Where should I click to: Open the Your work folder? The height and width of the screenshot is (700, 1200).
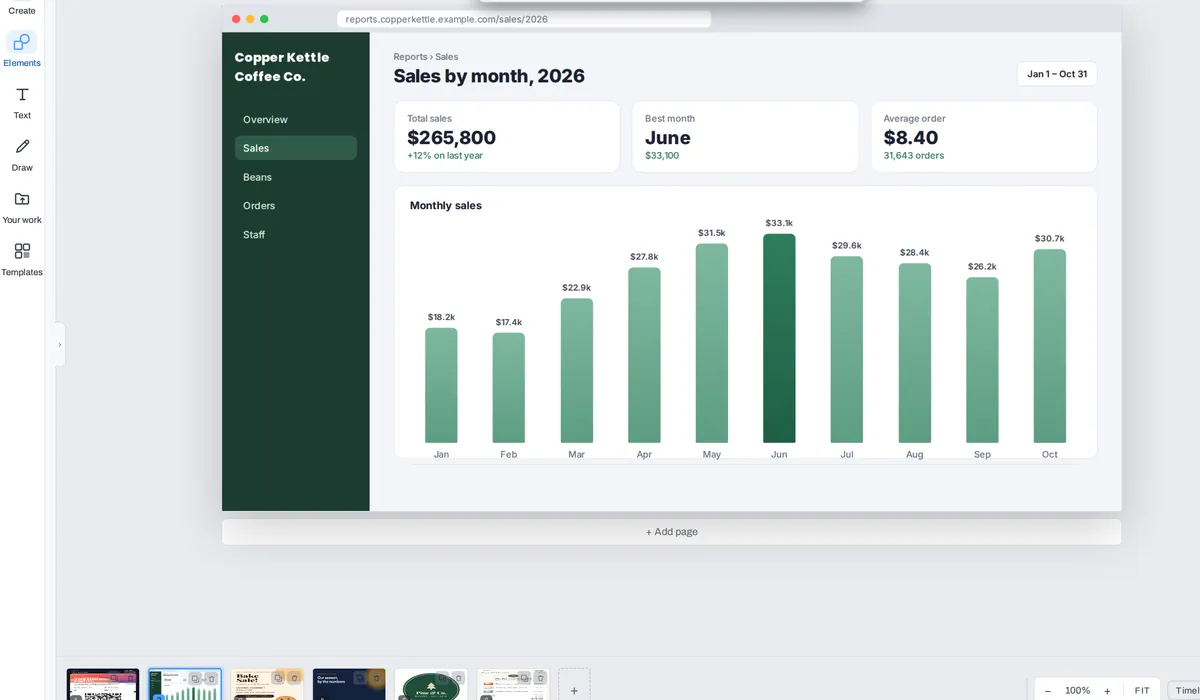(22, 206)
